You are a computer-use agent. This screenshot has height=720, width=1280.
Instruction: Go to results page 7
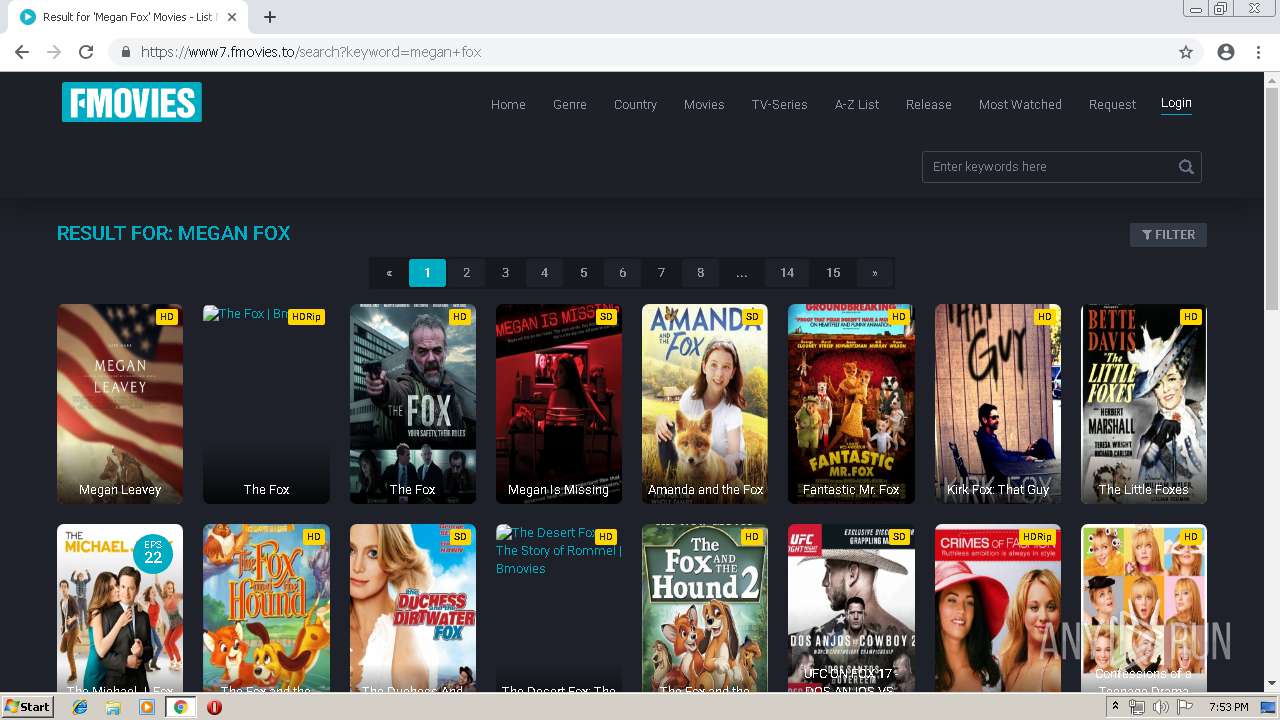[x=661, y=273]
